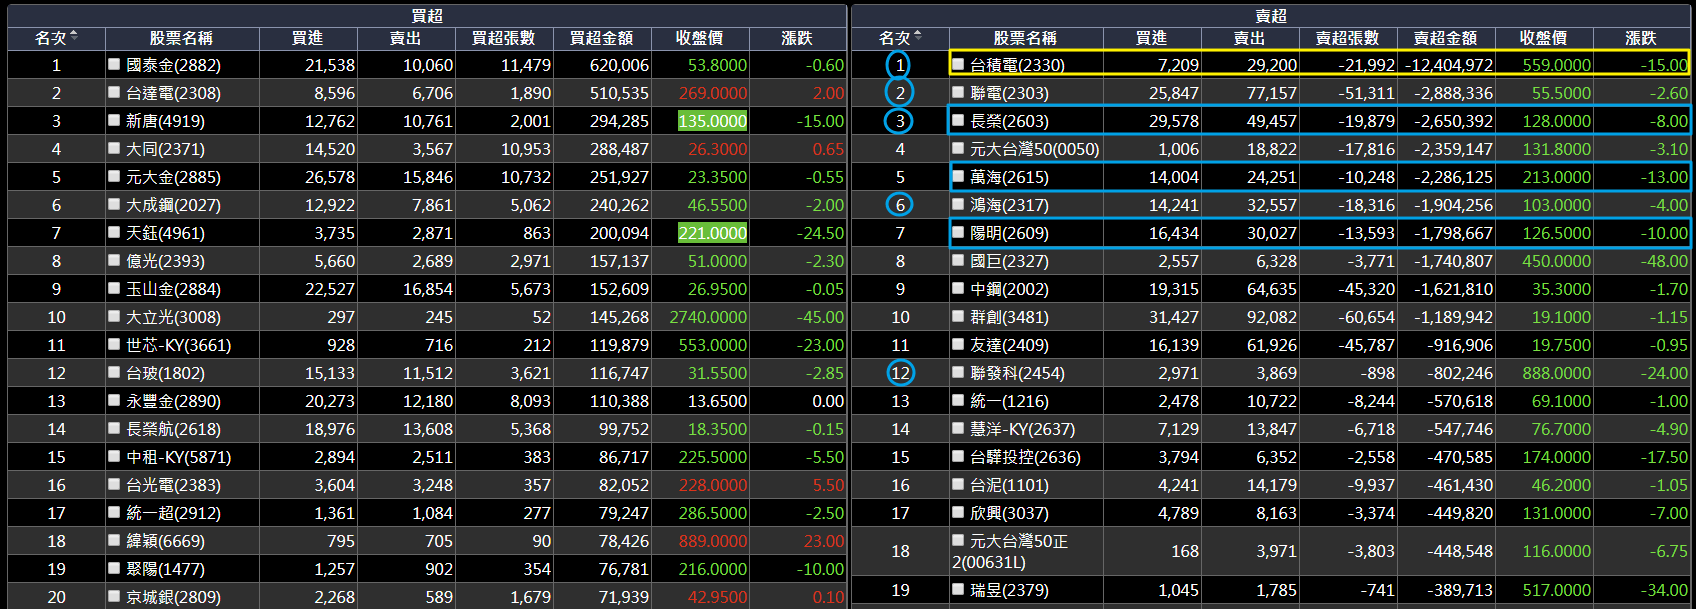Tick the checkbox next to 聯電(2303)

[x=958, y=93]
